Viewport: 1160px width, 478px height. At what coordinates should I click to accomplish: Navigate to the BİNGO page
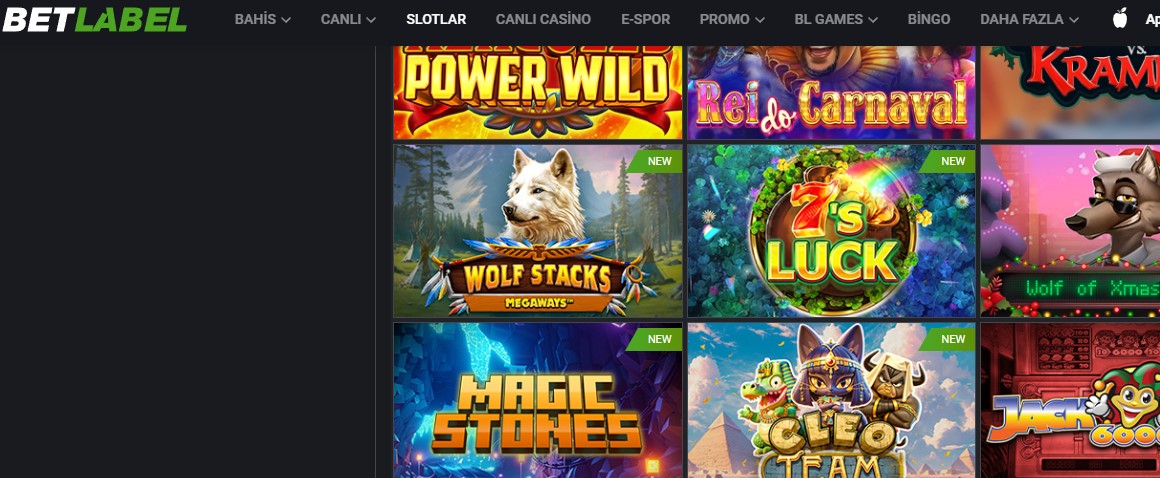point(928,19)
